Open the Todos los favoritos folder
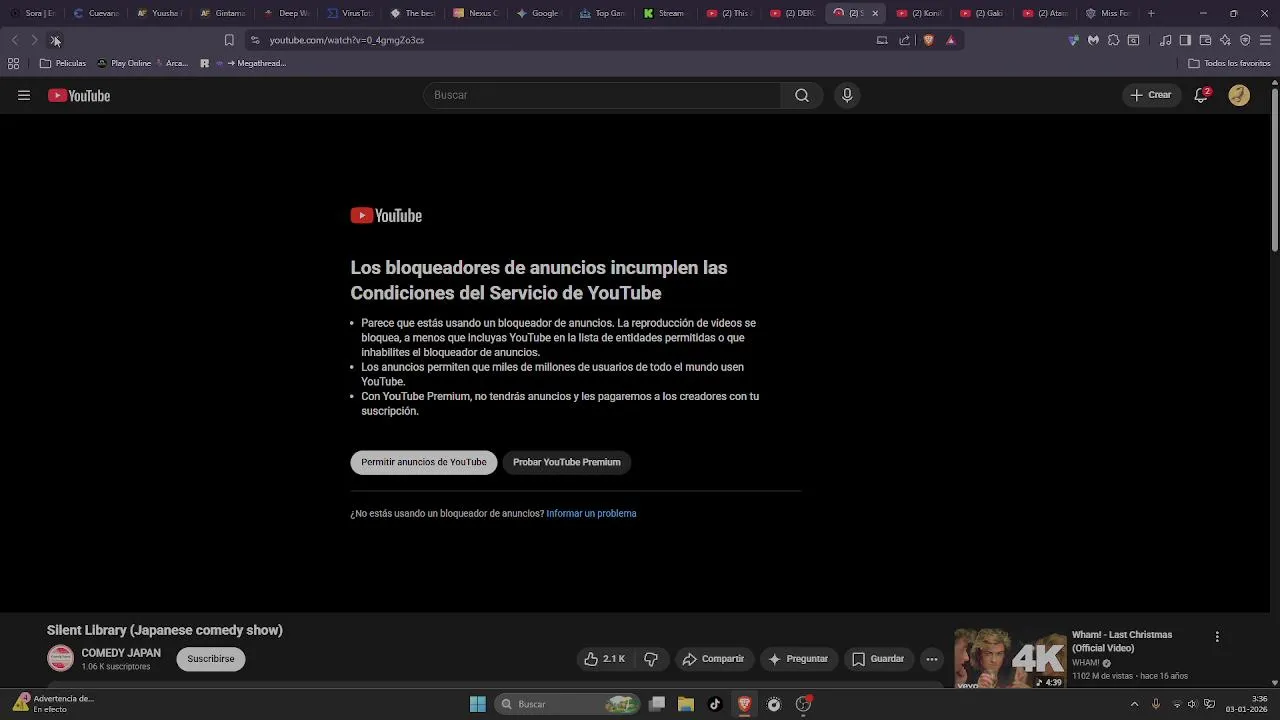Image resolution: width=1280 pixels, height=720 pixels. [x=1230, y=63]
